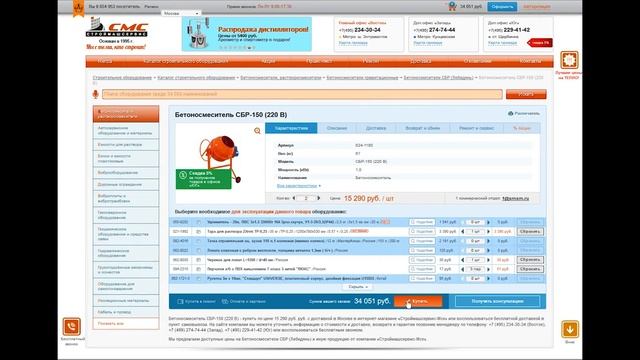Open details for Перчатки х/б row
Viewport: 640px width, 360px height.
(x=422, y=269)
